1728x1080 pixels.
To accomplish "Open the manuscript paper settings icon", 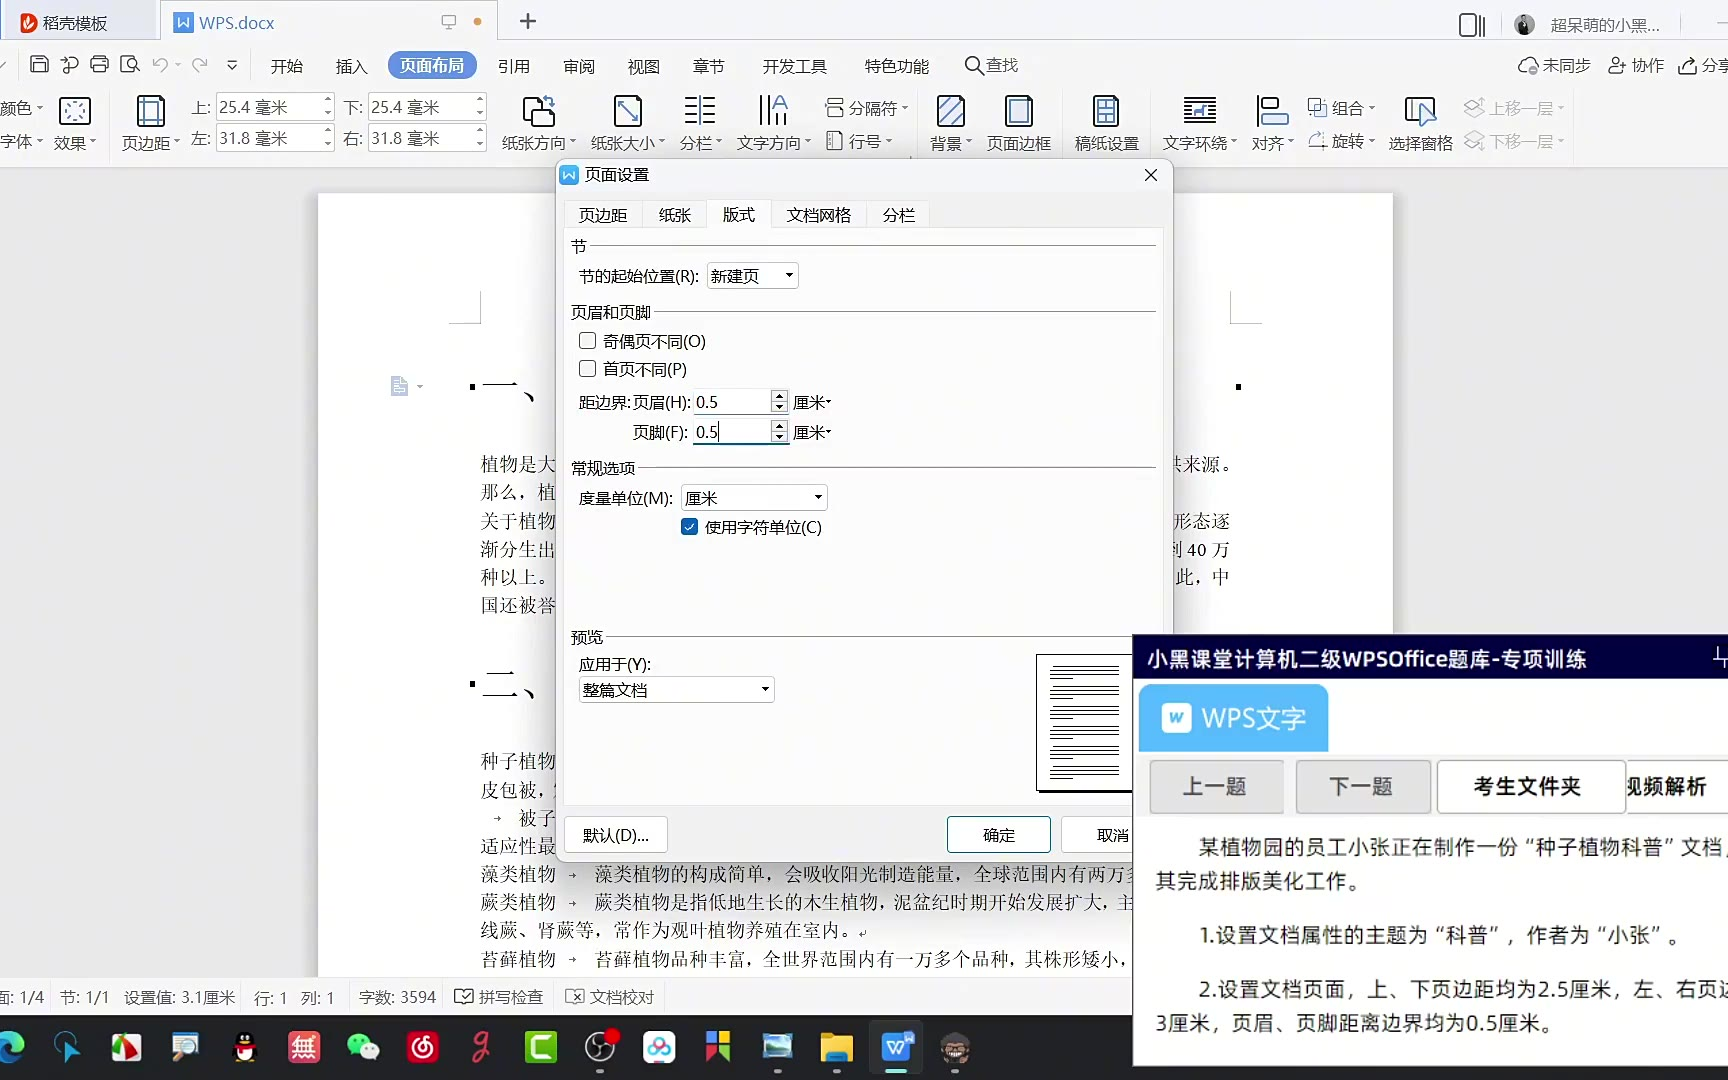I will (1106, 112).
